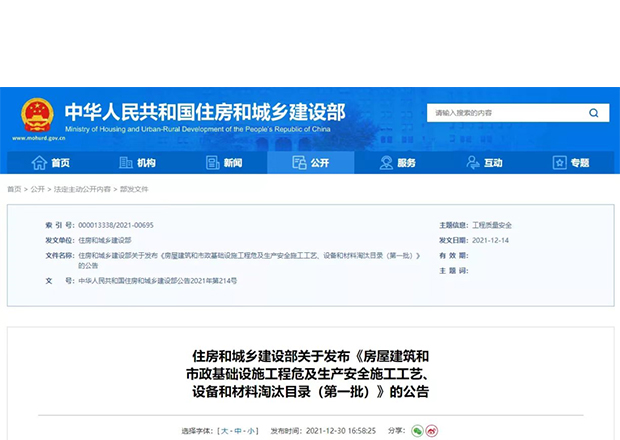Click issuing unit 住房和城乡建设部 value
This screenshot has width=620, height=440.
[105, 240]
